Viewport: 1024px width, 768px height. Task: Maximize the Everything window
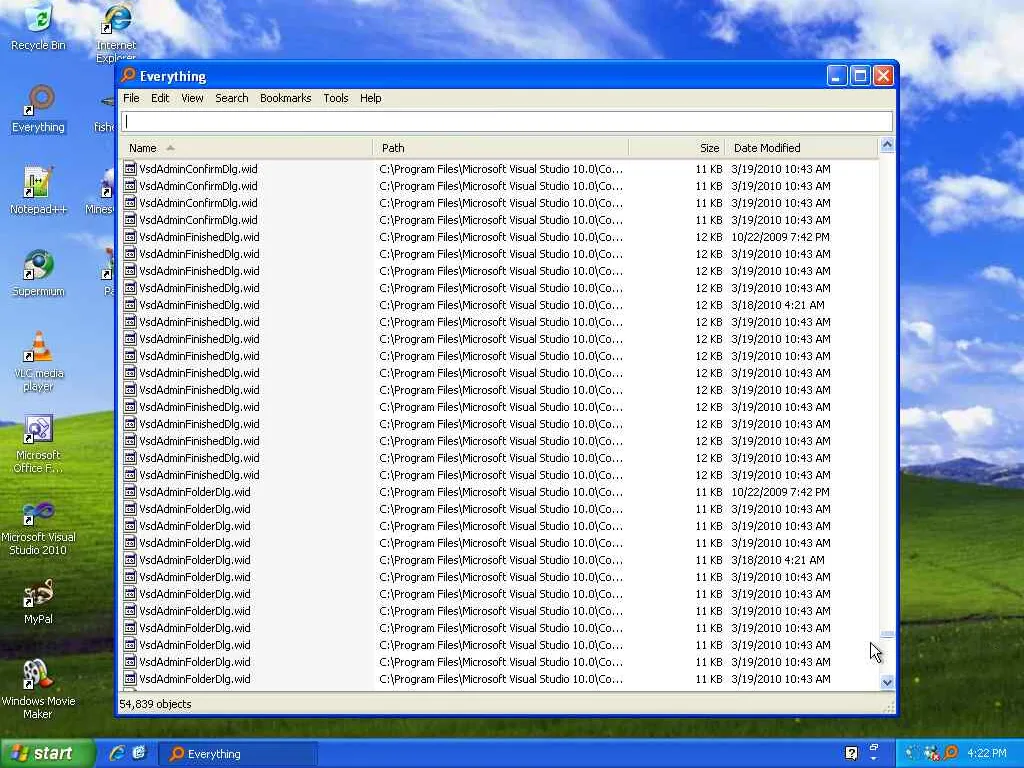pos(860,76)
